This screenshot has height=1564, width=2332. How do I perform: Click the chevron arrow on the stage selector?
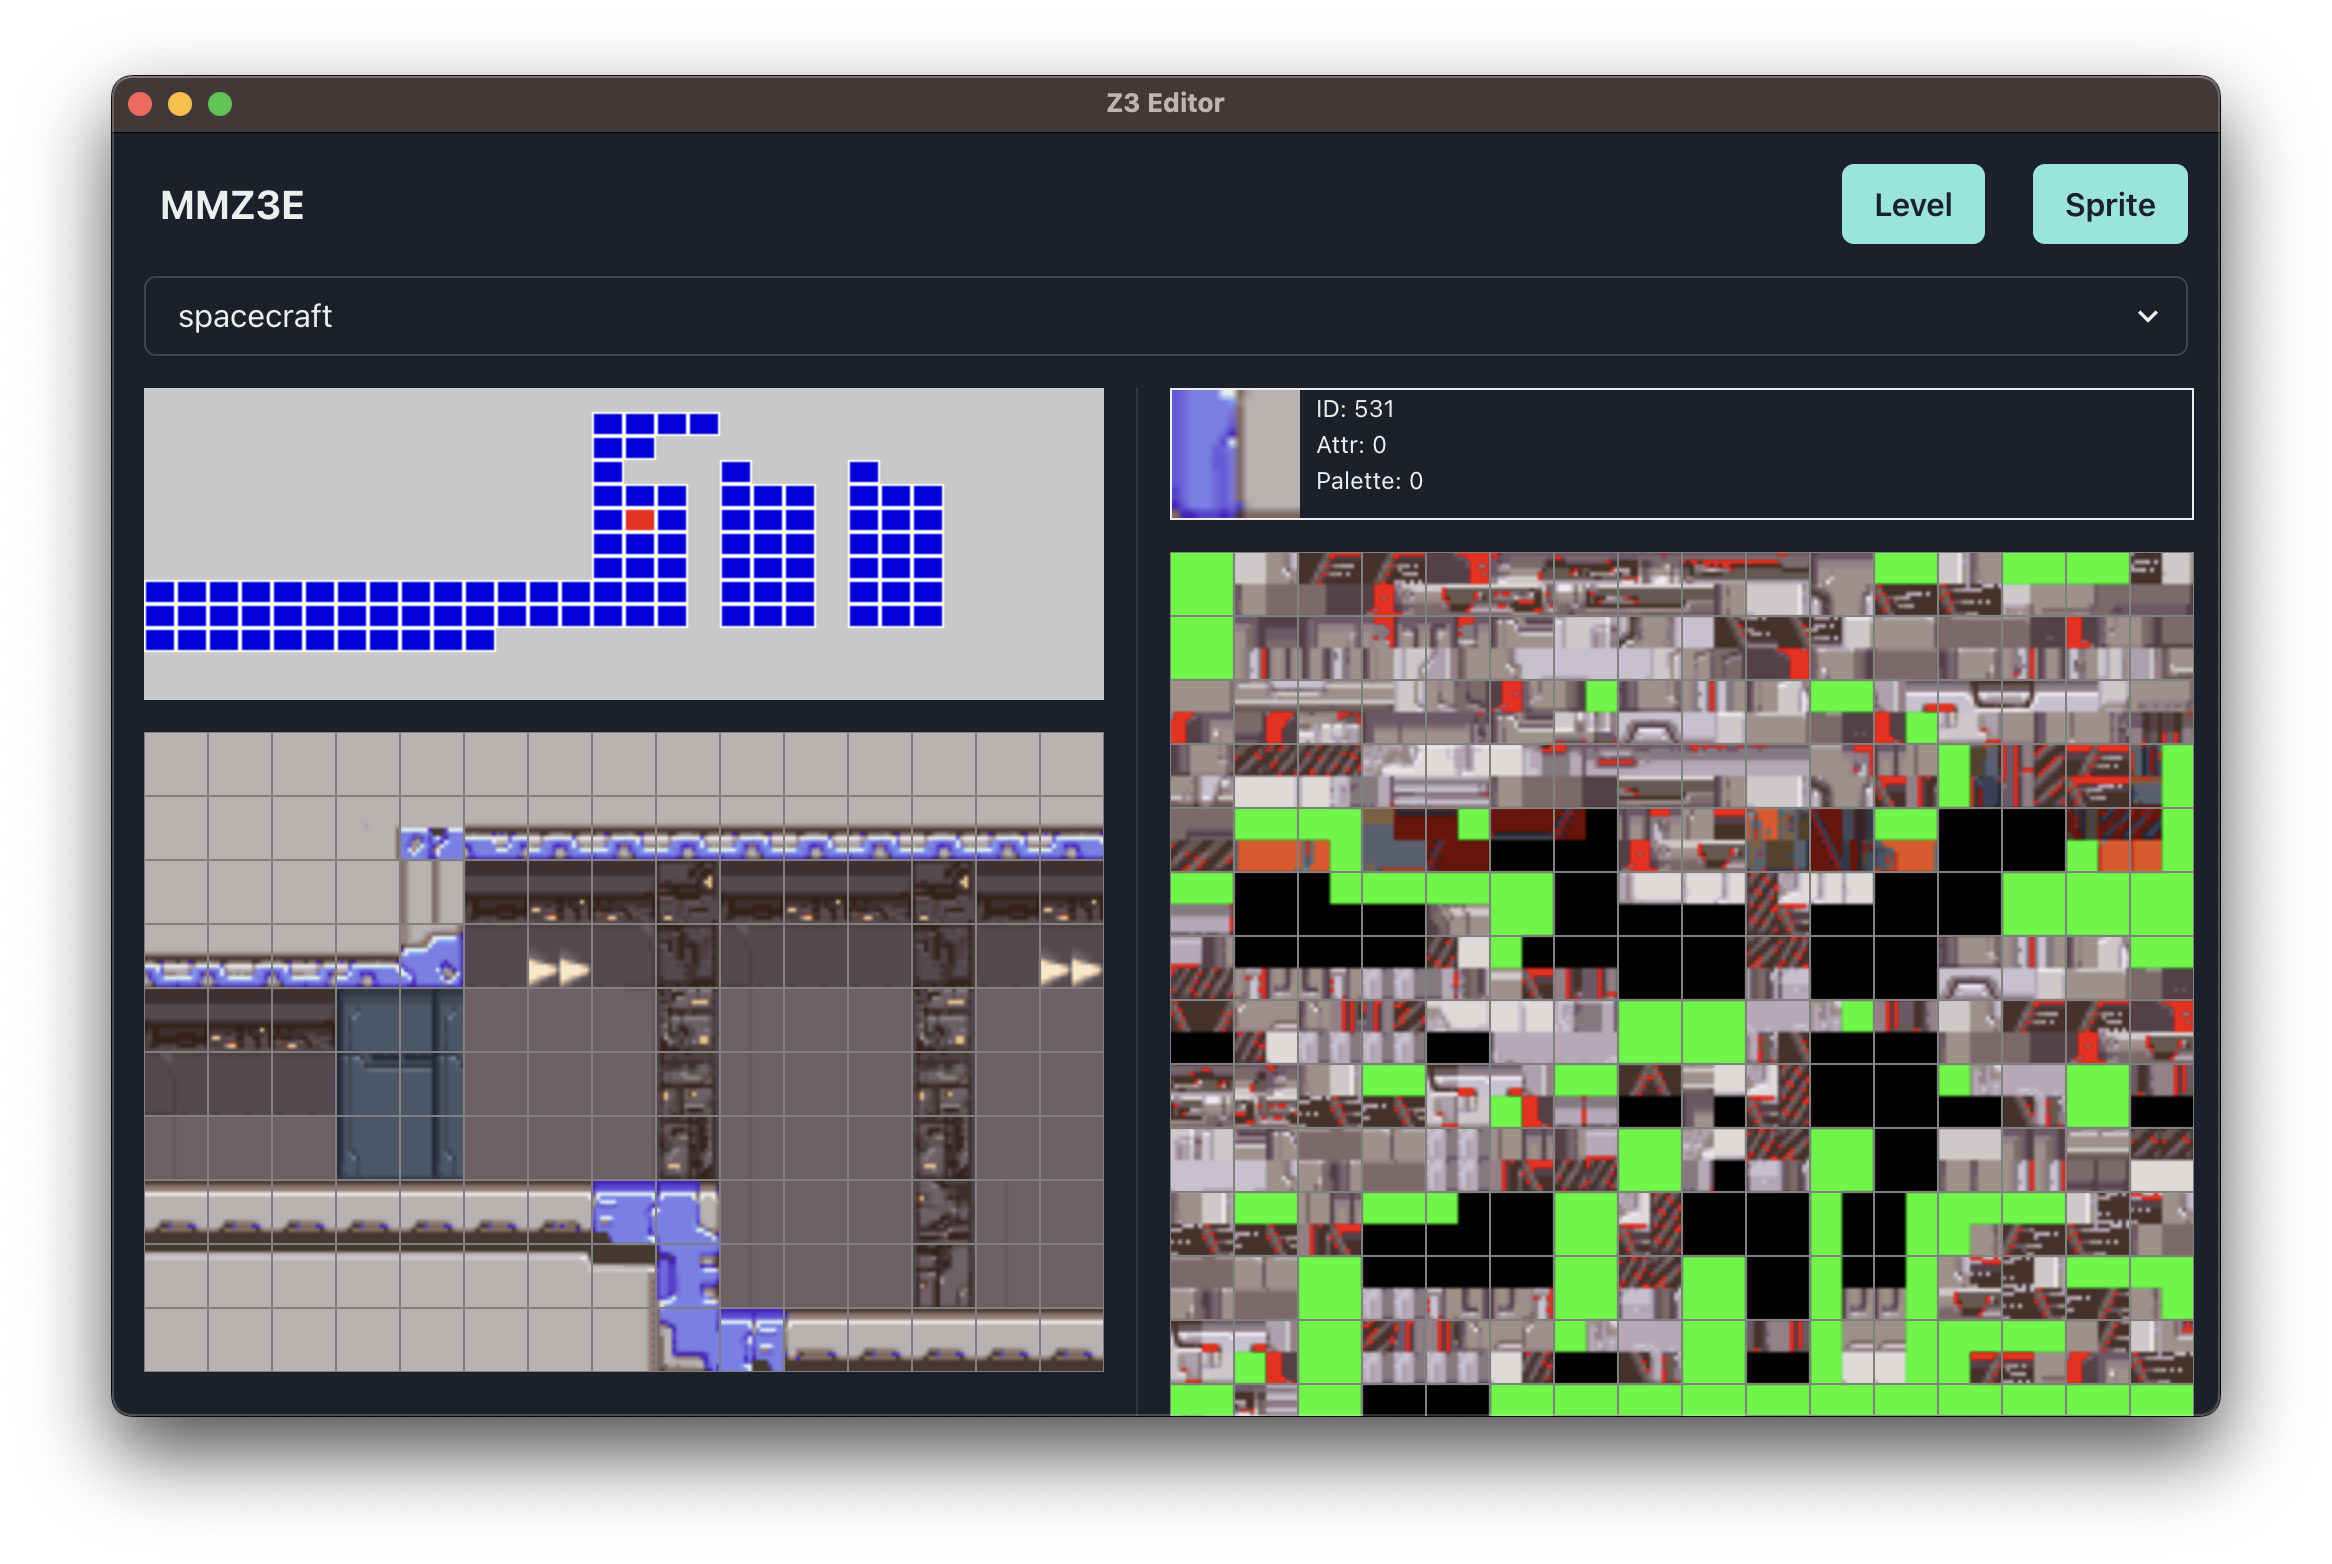tap(2146, 316)
